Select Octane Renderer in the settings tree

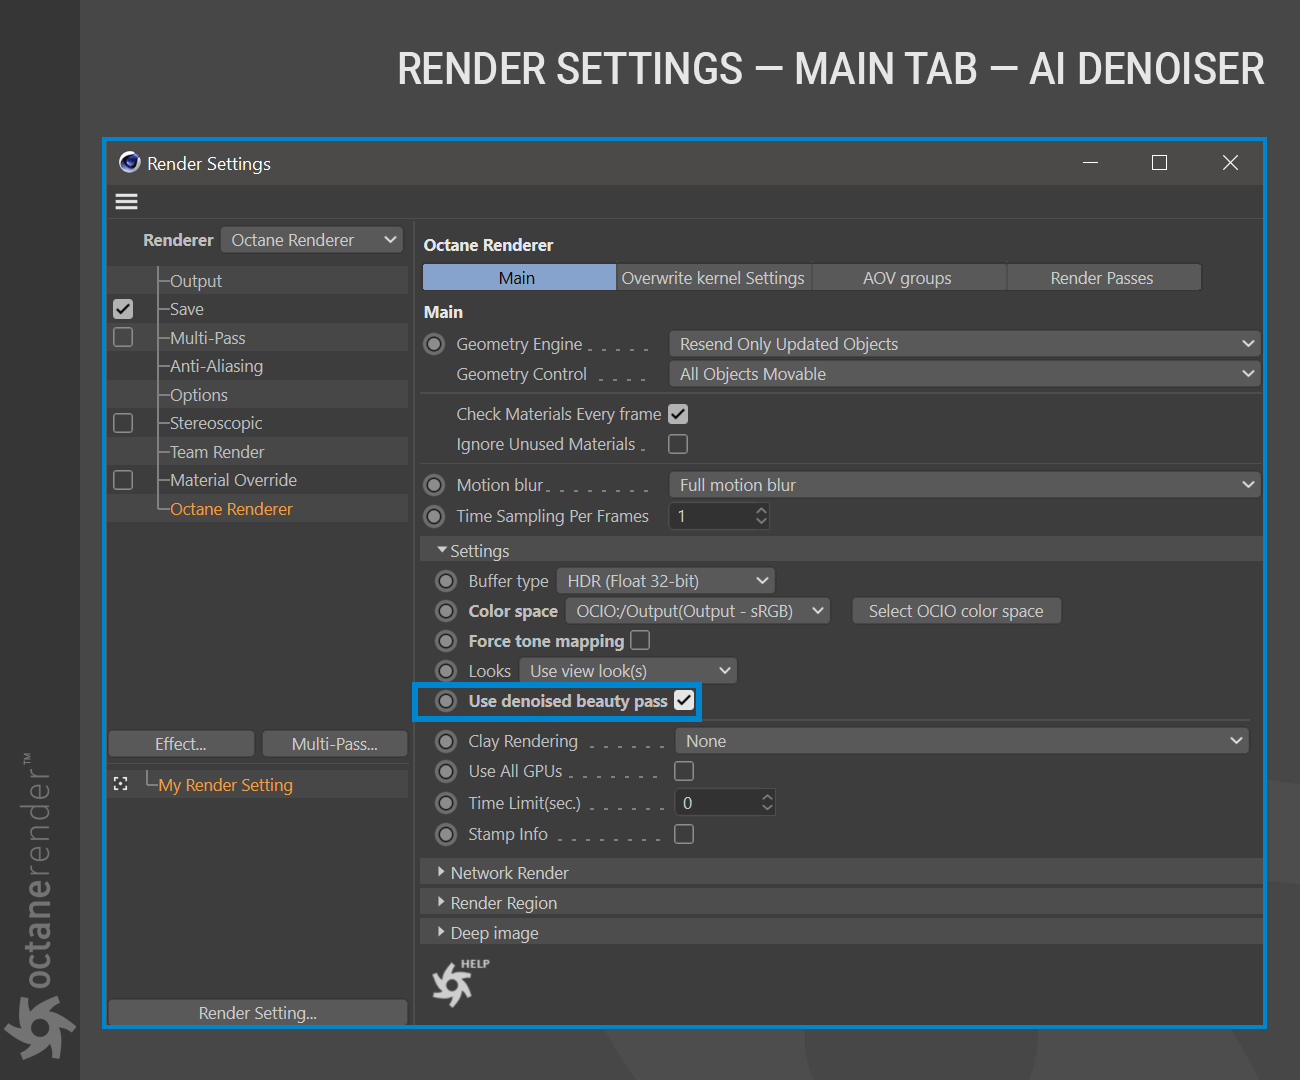click(231, 509)
